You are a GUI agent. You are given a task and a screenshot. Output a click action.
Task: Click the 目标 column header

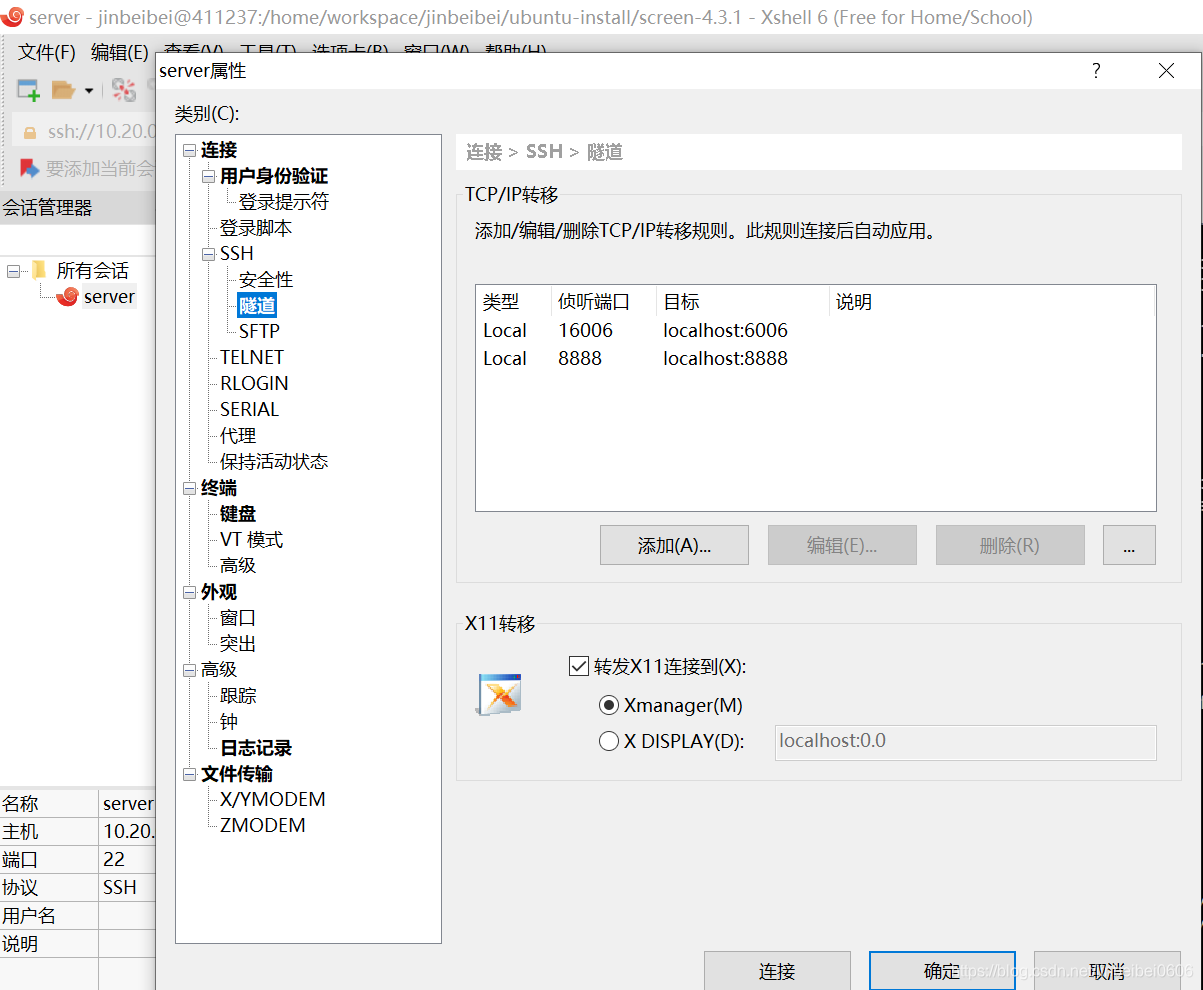tap(743, 302)
